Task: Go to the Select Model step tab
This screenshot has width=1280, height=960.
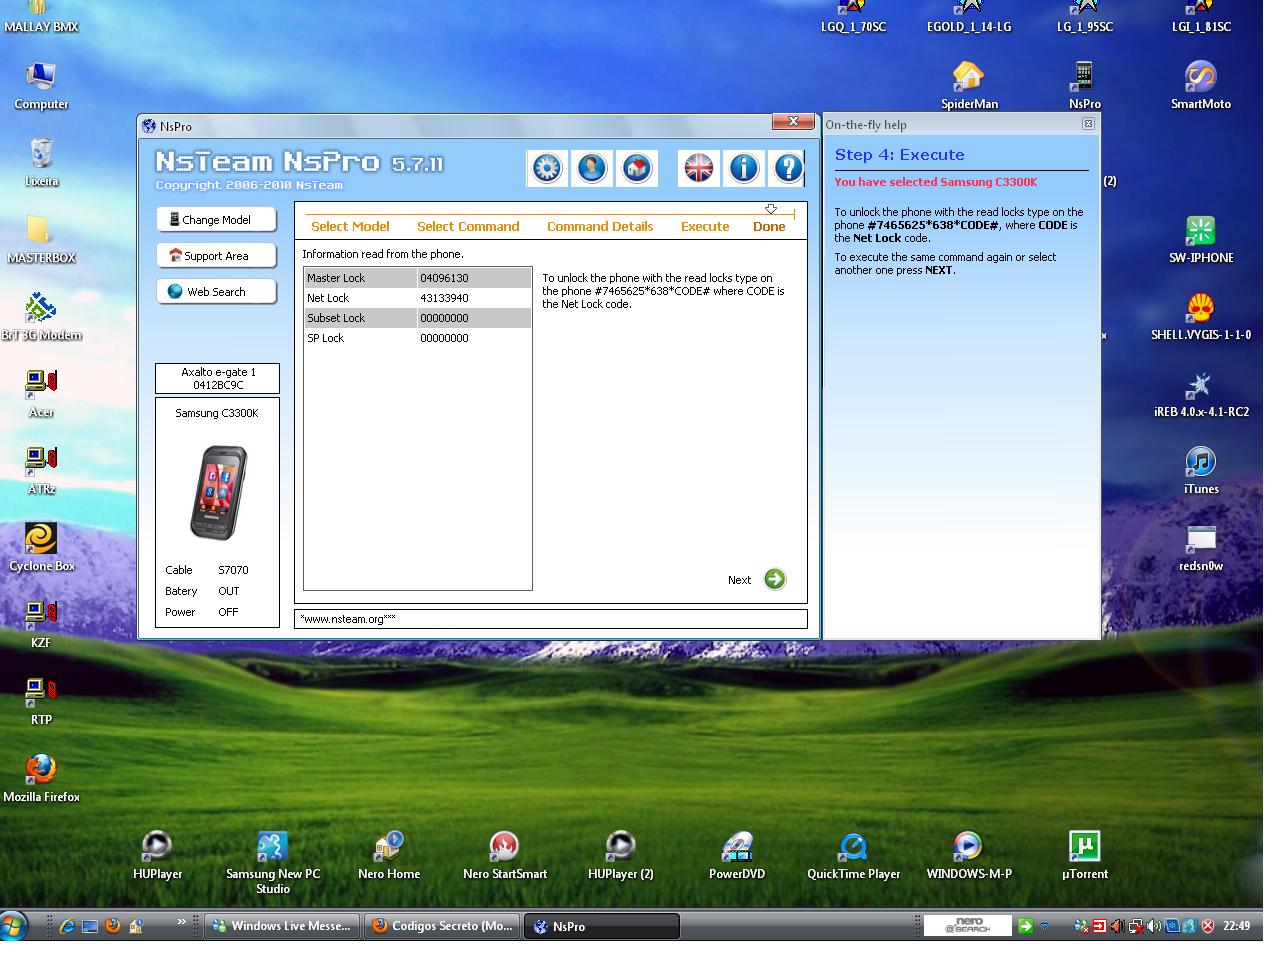Action: [350, 227]
